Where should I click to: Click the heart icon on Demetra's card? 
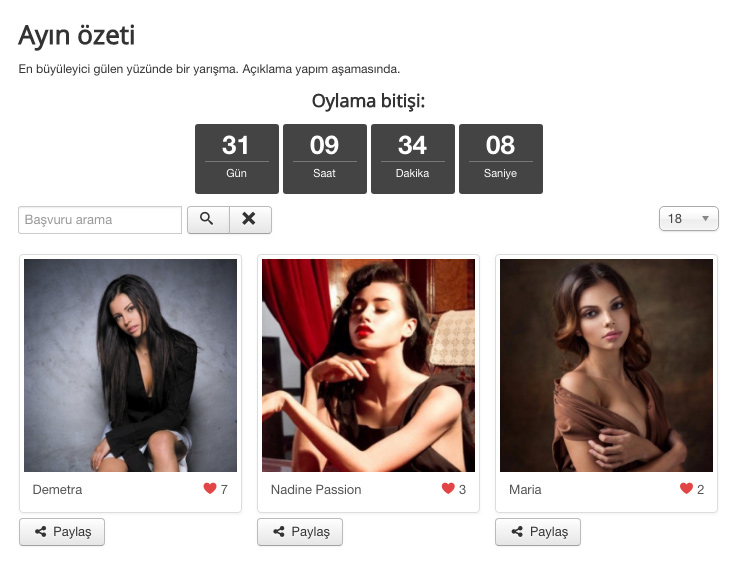(x=210, y=489)
